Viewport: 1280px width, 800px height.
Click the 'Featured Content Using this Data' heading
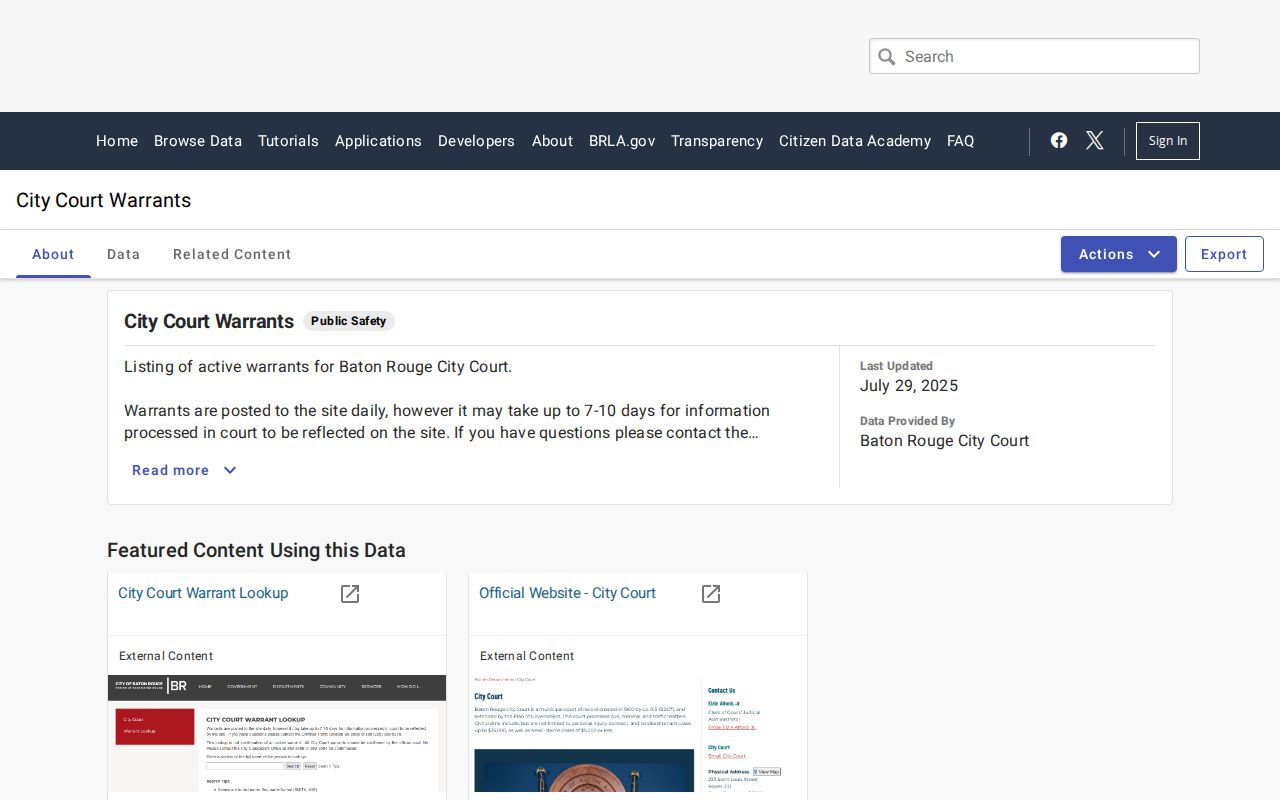coord(256,550)
